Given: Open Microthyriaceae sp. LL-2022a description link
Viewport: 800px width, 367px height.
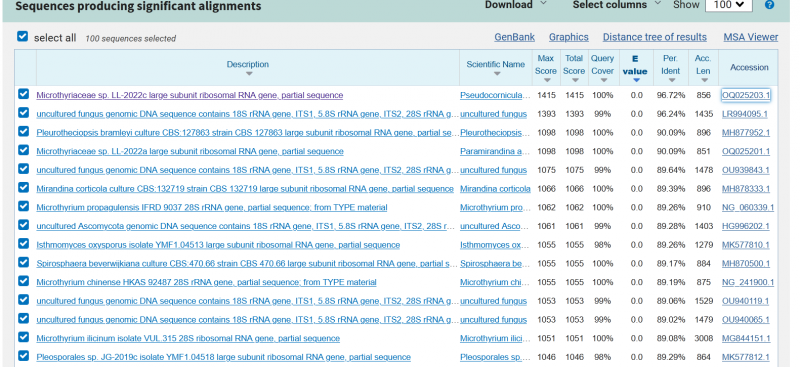Looking at the screenshot, I should click(x=190, y=152).
